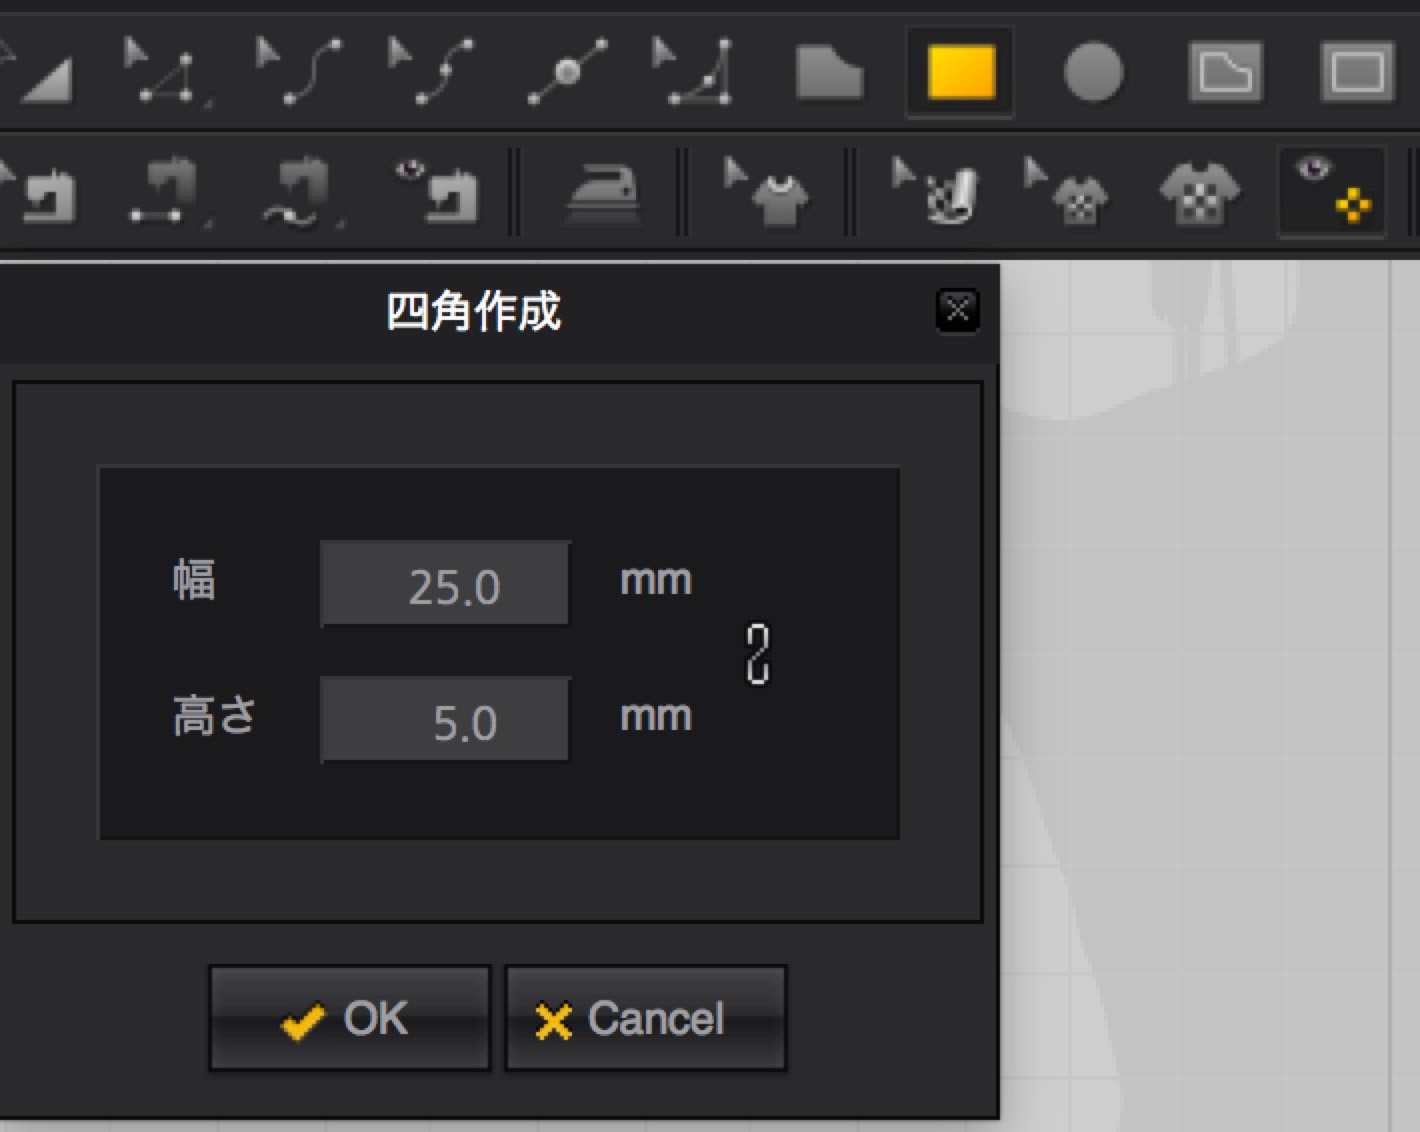Select the Internal Rectangle tool
1420x1132 pixels.
pos(1356,72)
